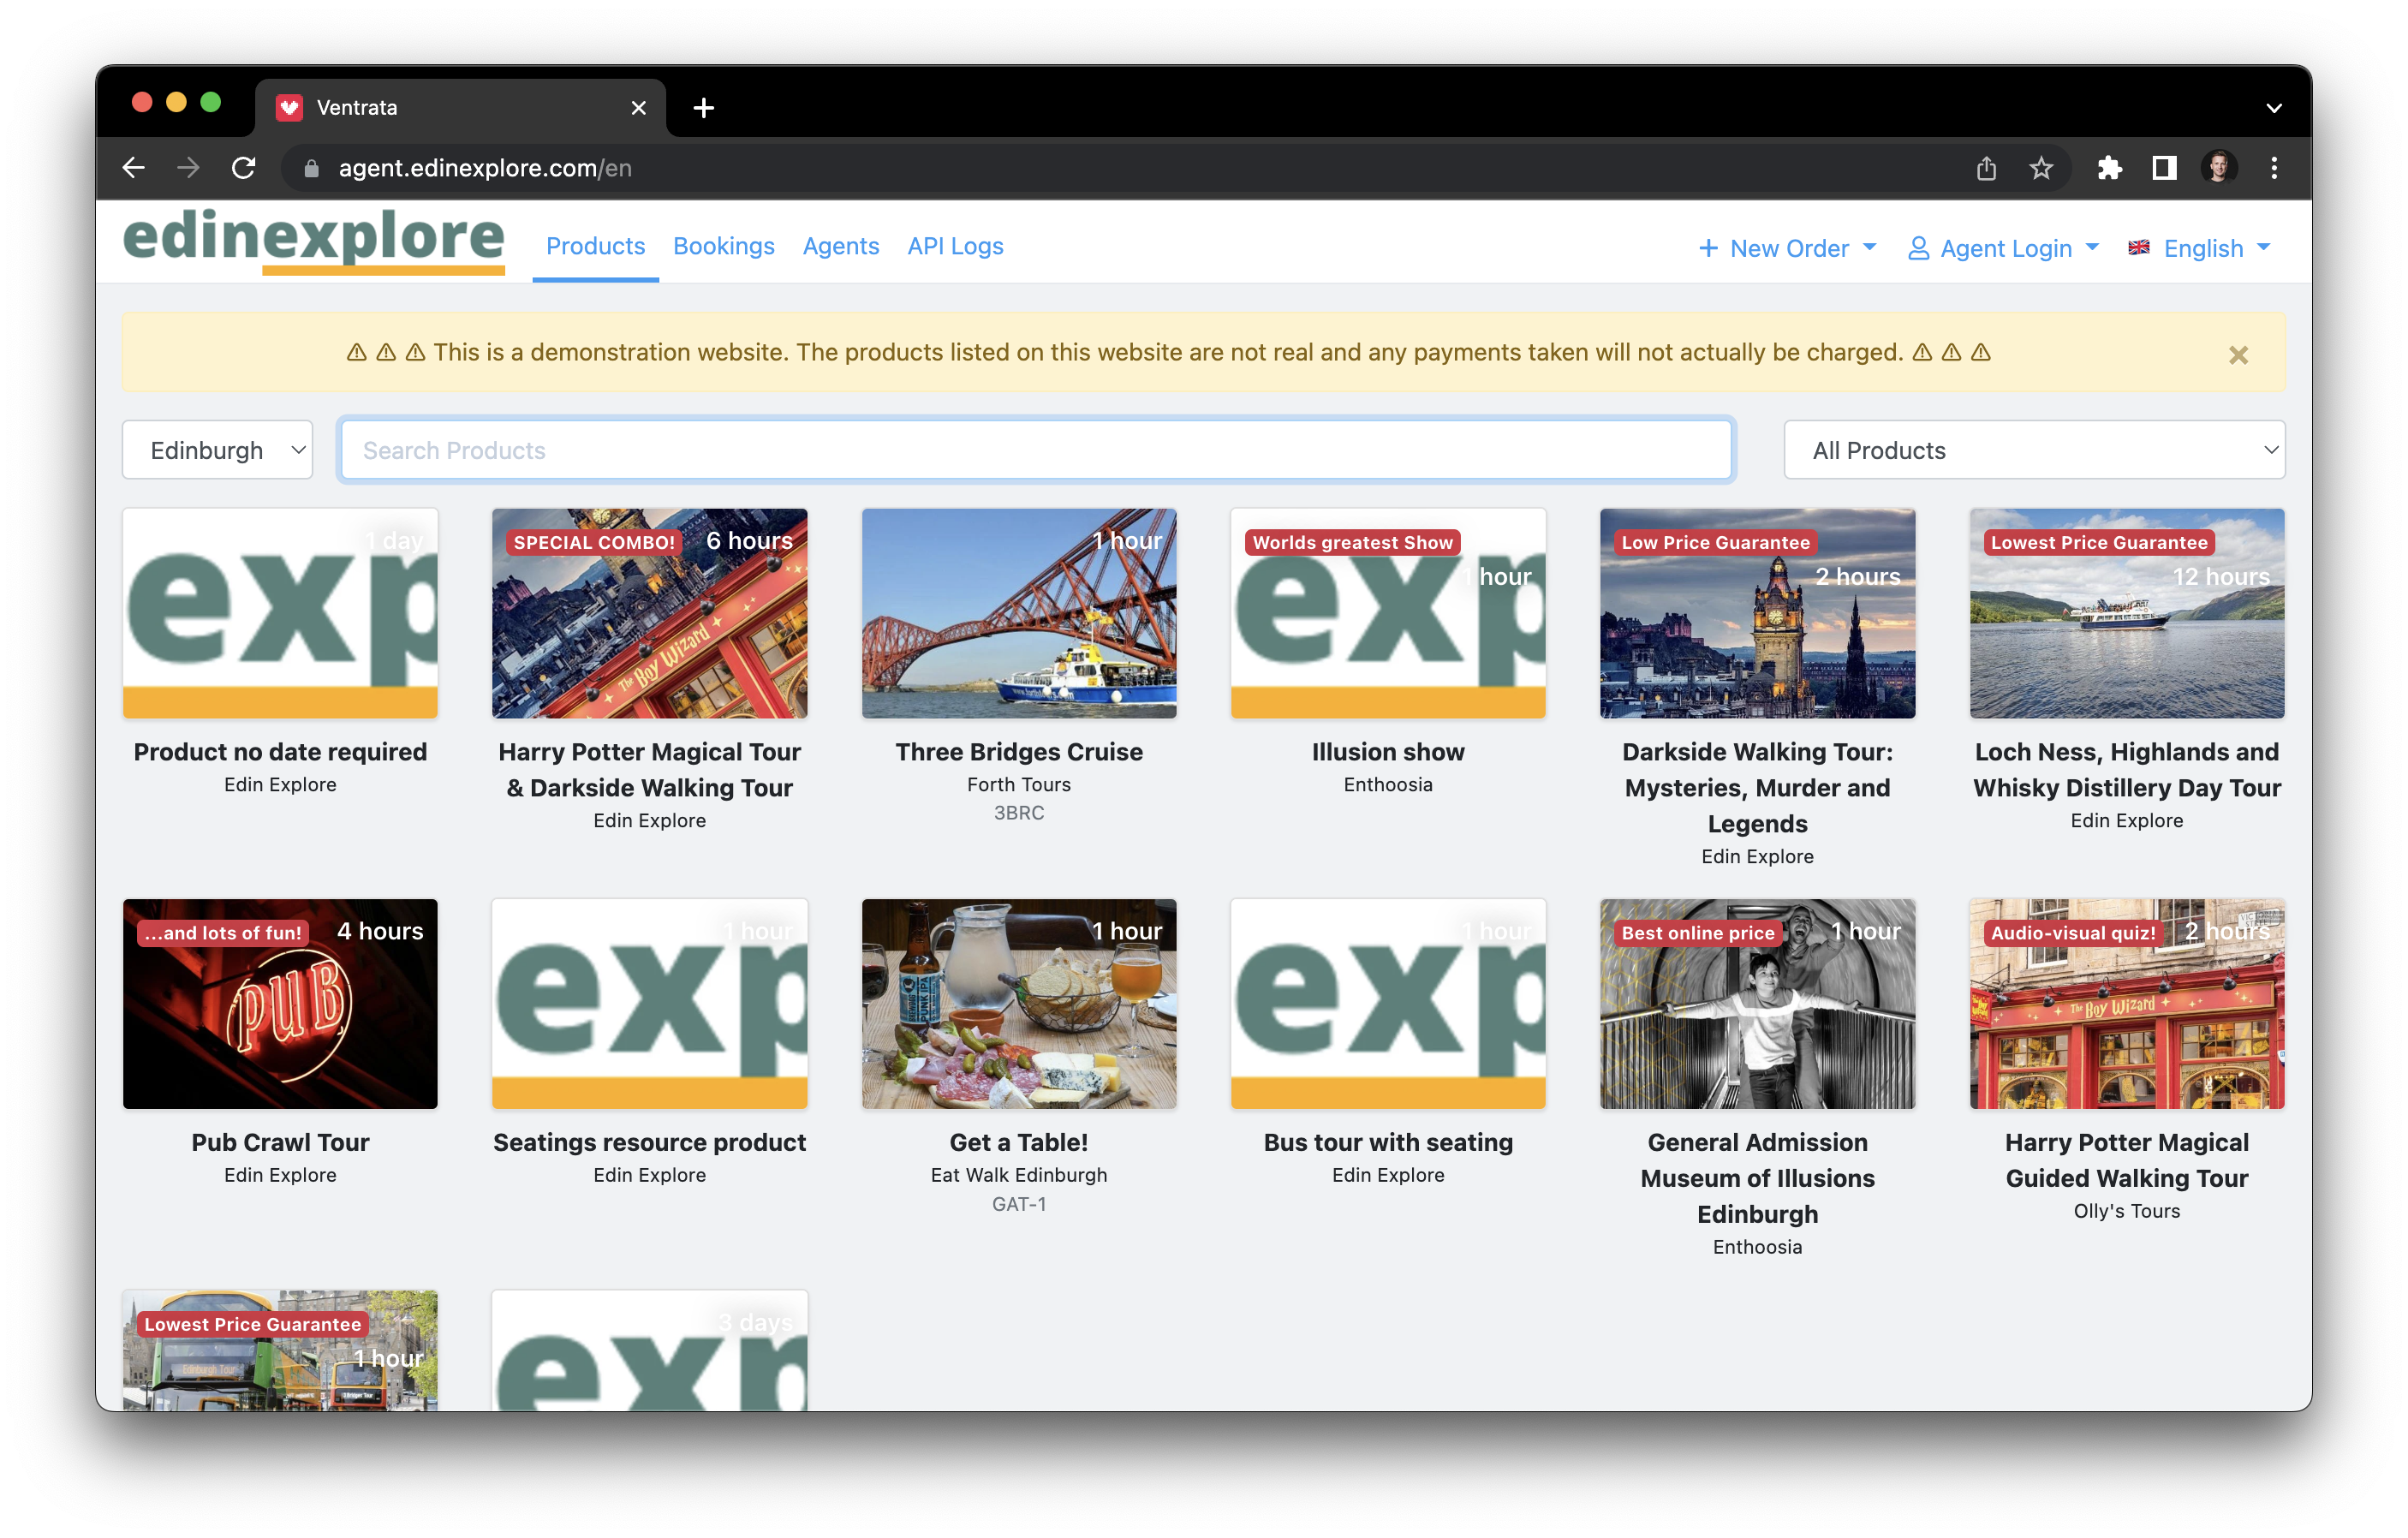This screenshot has width=2408, height=1538.
Task: Click the browser back arrow
Action: [134, 168]
